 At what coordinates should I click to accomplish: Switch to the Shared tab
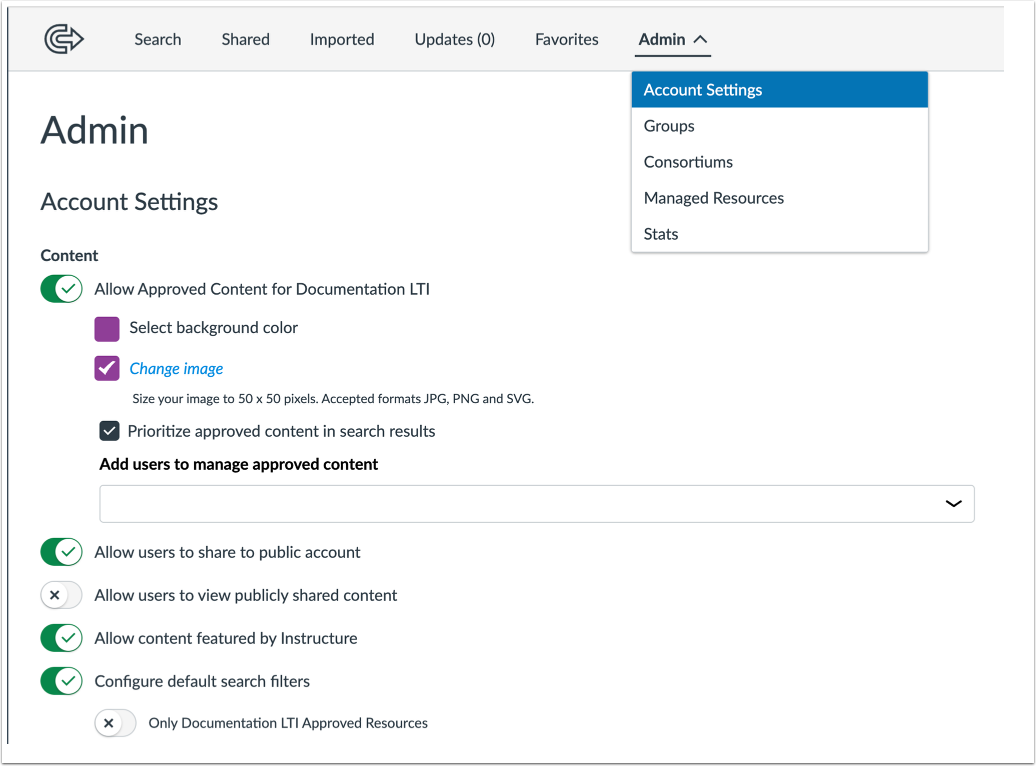tap(245, 39)
